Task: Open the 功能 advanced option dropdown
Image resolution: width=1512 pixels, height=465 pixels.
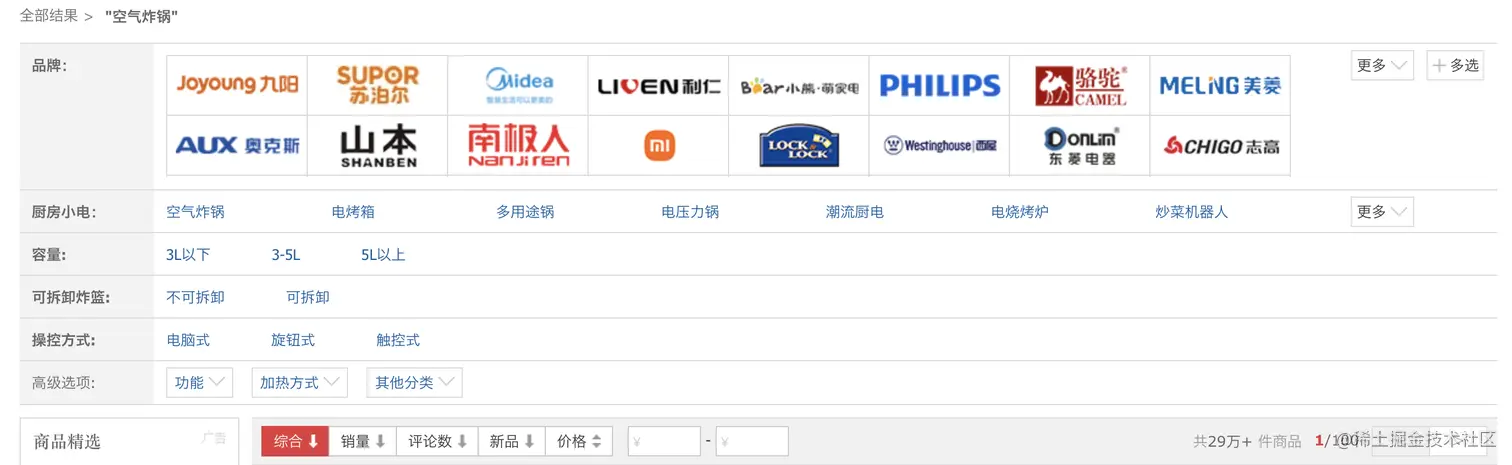Action: 199,382
